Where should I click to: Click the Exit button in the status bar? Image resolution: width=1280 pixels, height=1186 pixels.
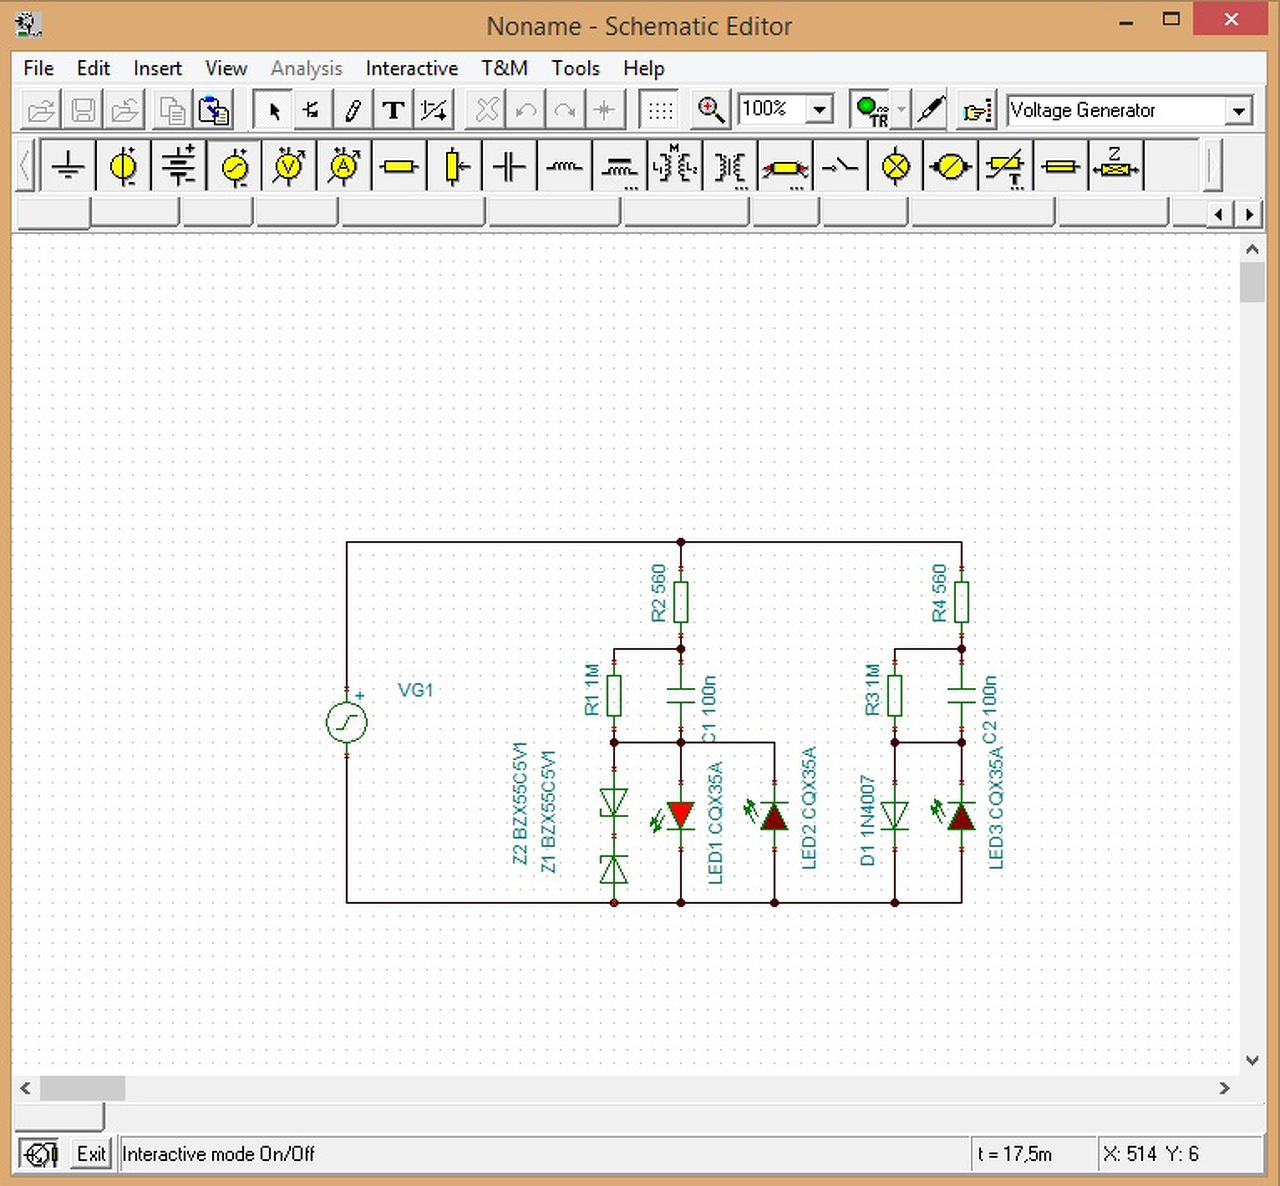pos(91,1155)
